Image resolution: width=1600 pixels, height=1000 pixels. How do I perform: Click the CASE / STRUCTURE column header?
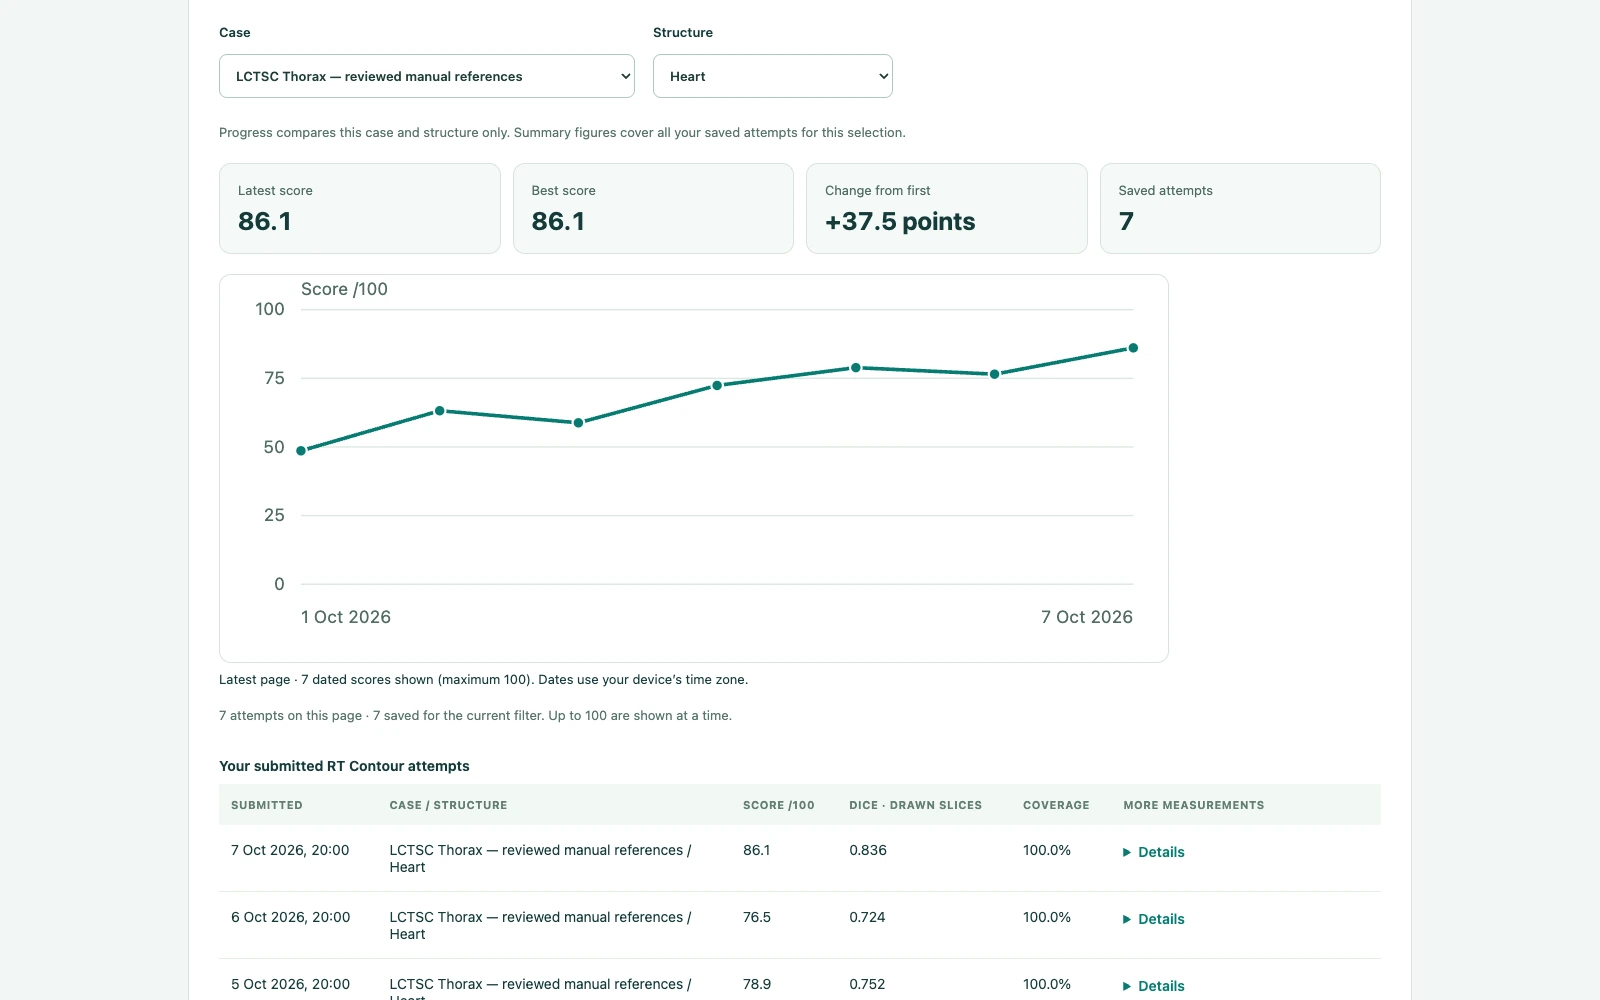[448, 805]
